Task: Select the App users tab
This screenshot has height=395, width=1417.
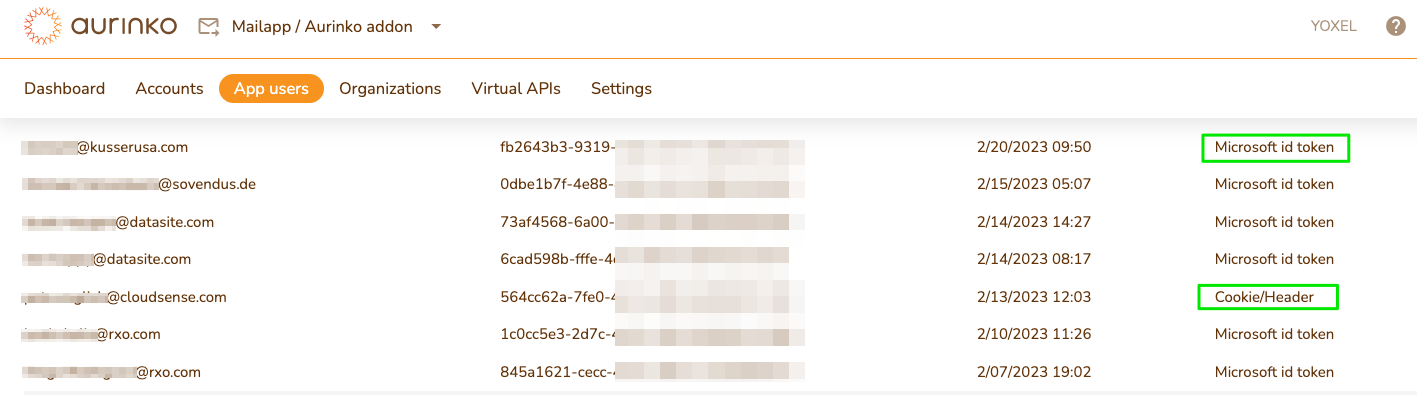Action: (x=271, y=88)
